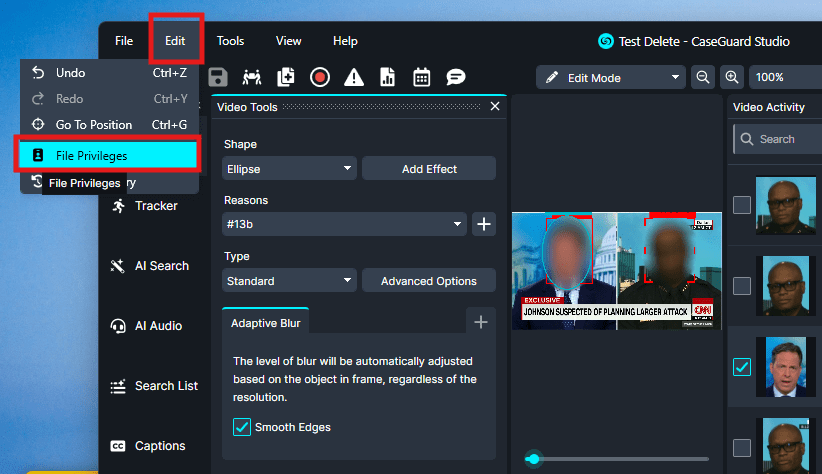This screenshot has height=474, width=822.
Task: Click the zoom in magnifier icon
Action: (x=733, y=77)
